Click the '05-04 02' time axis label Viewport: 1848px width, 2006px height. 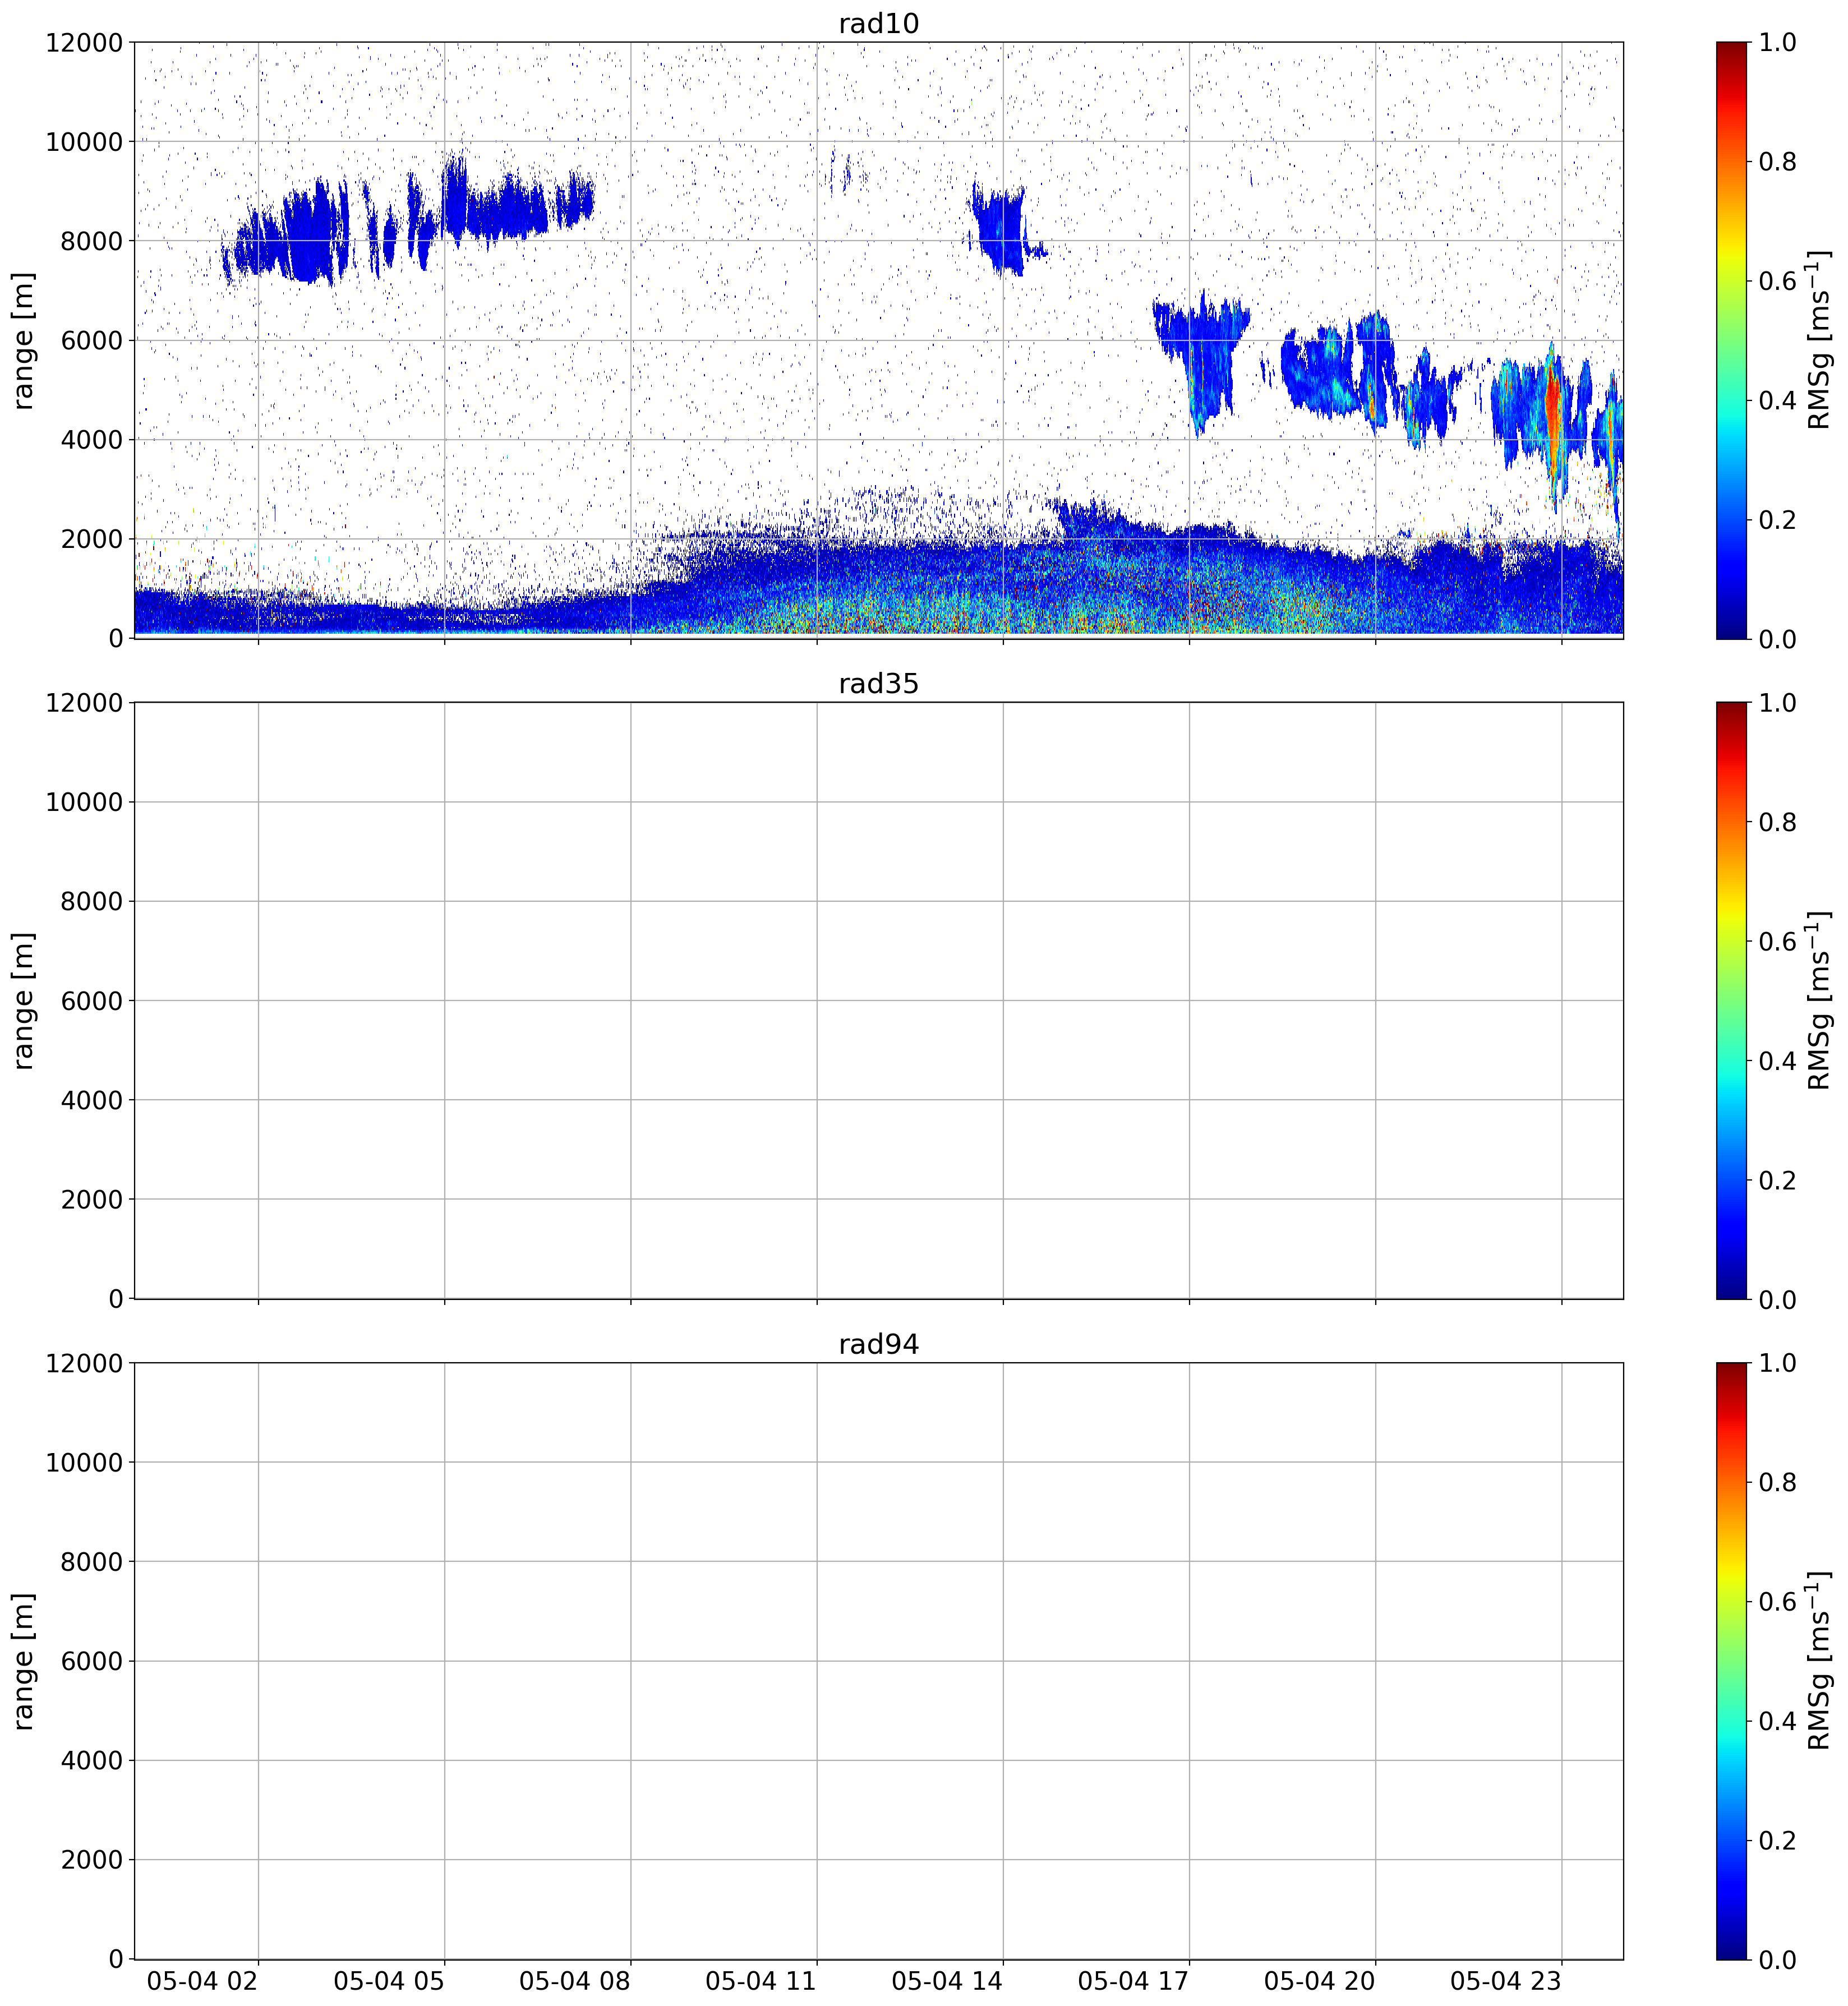[203, 1981]
